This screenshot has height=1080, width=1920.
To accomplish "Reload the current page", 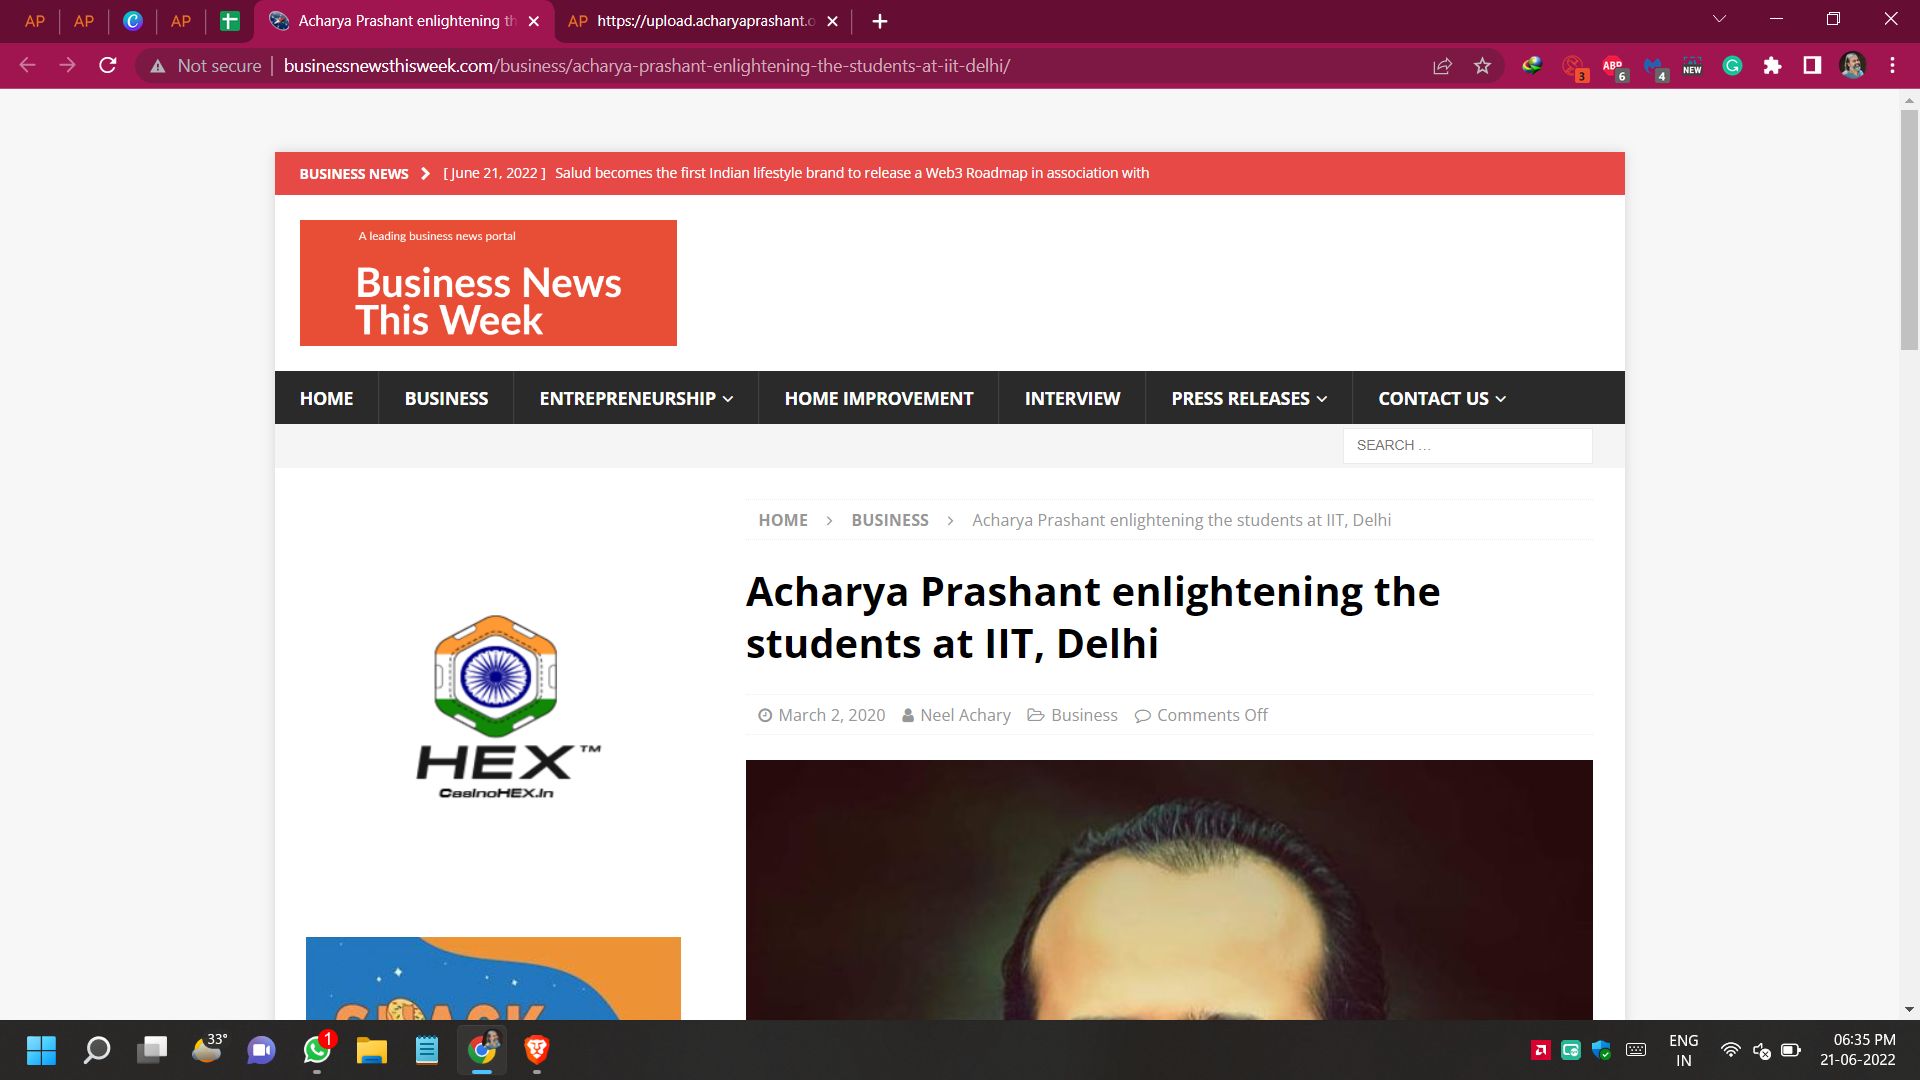I will tap(108, 66).
